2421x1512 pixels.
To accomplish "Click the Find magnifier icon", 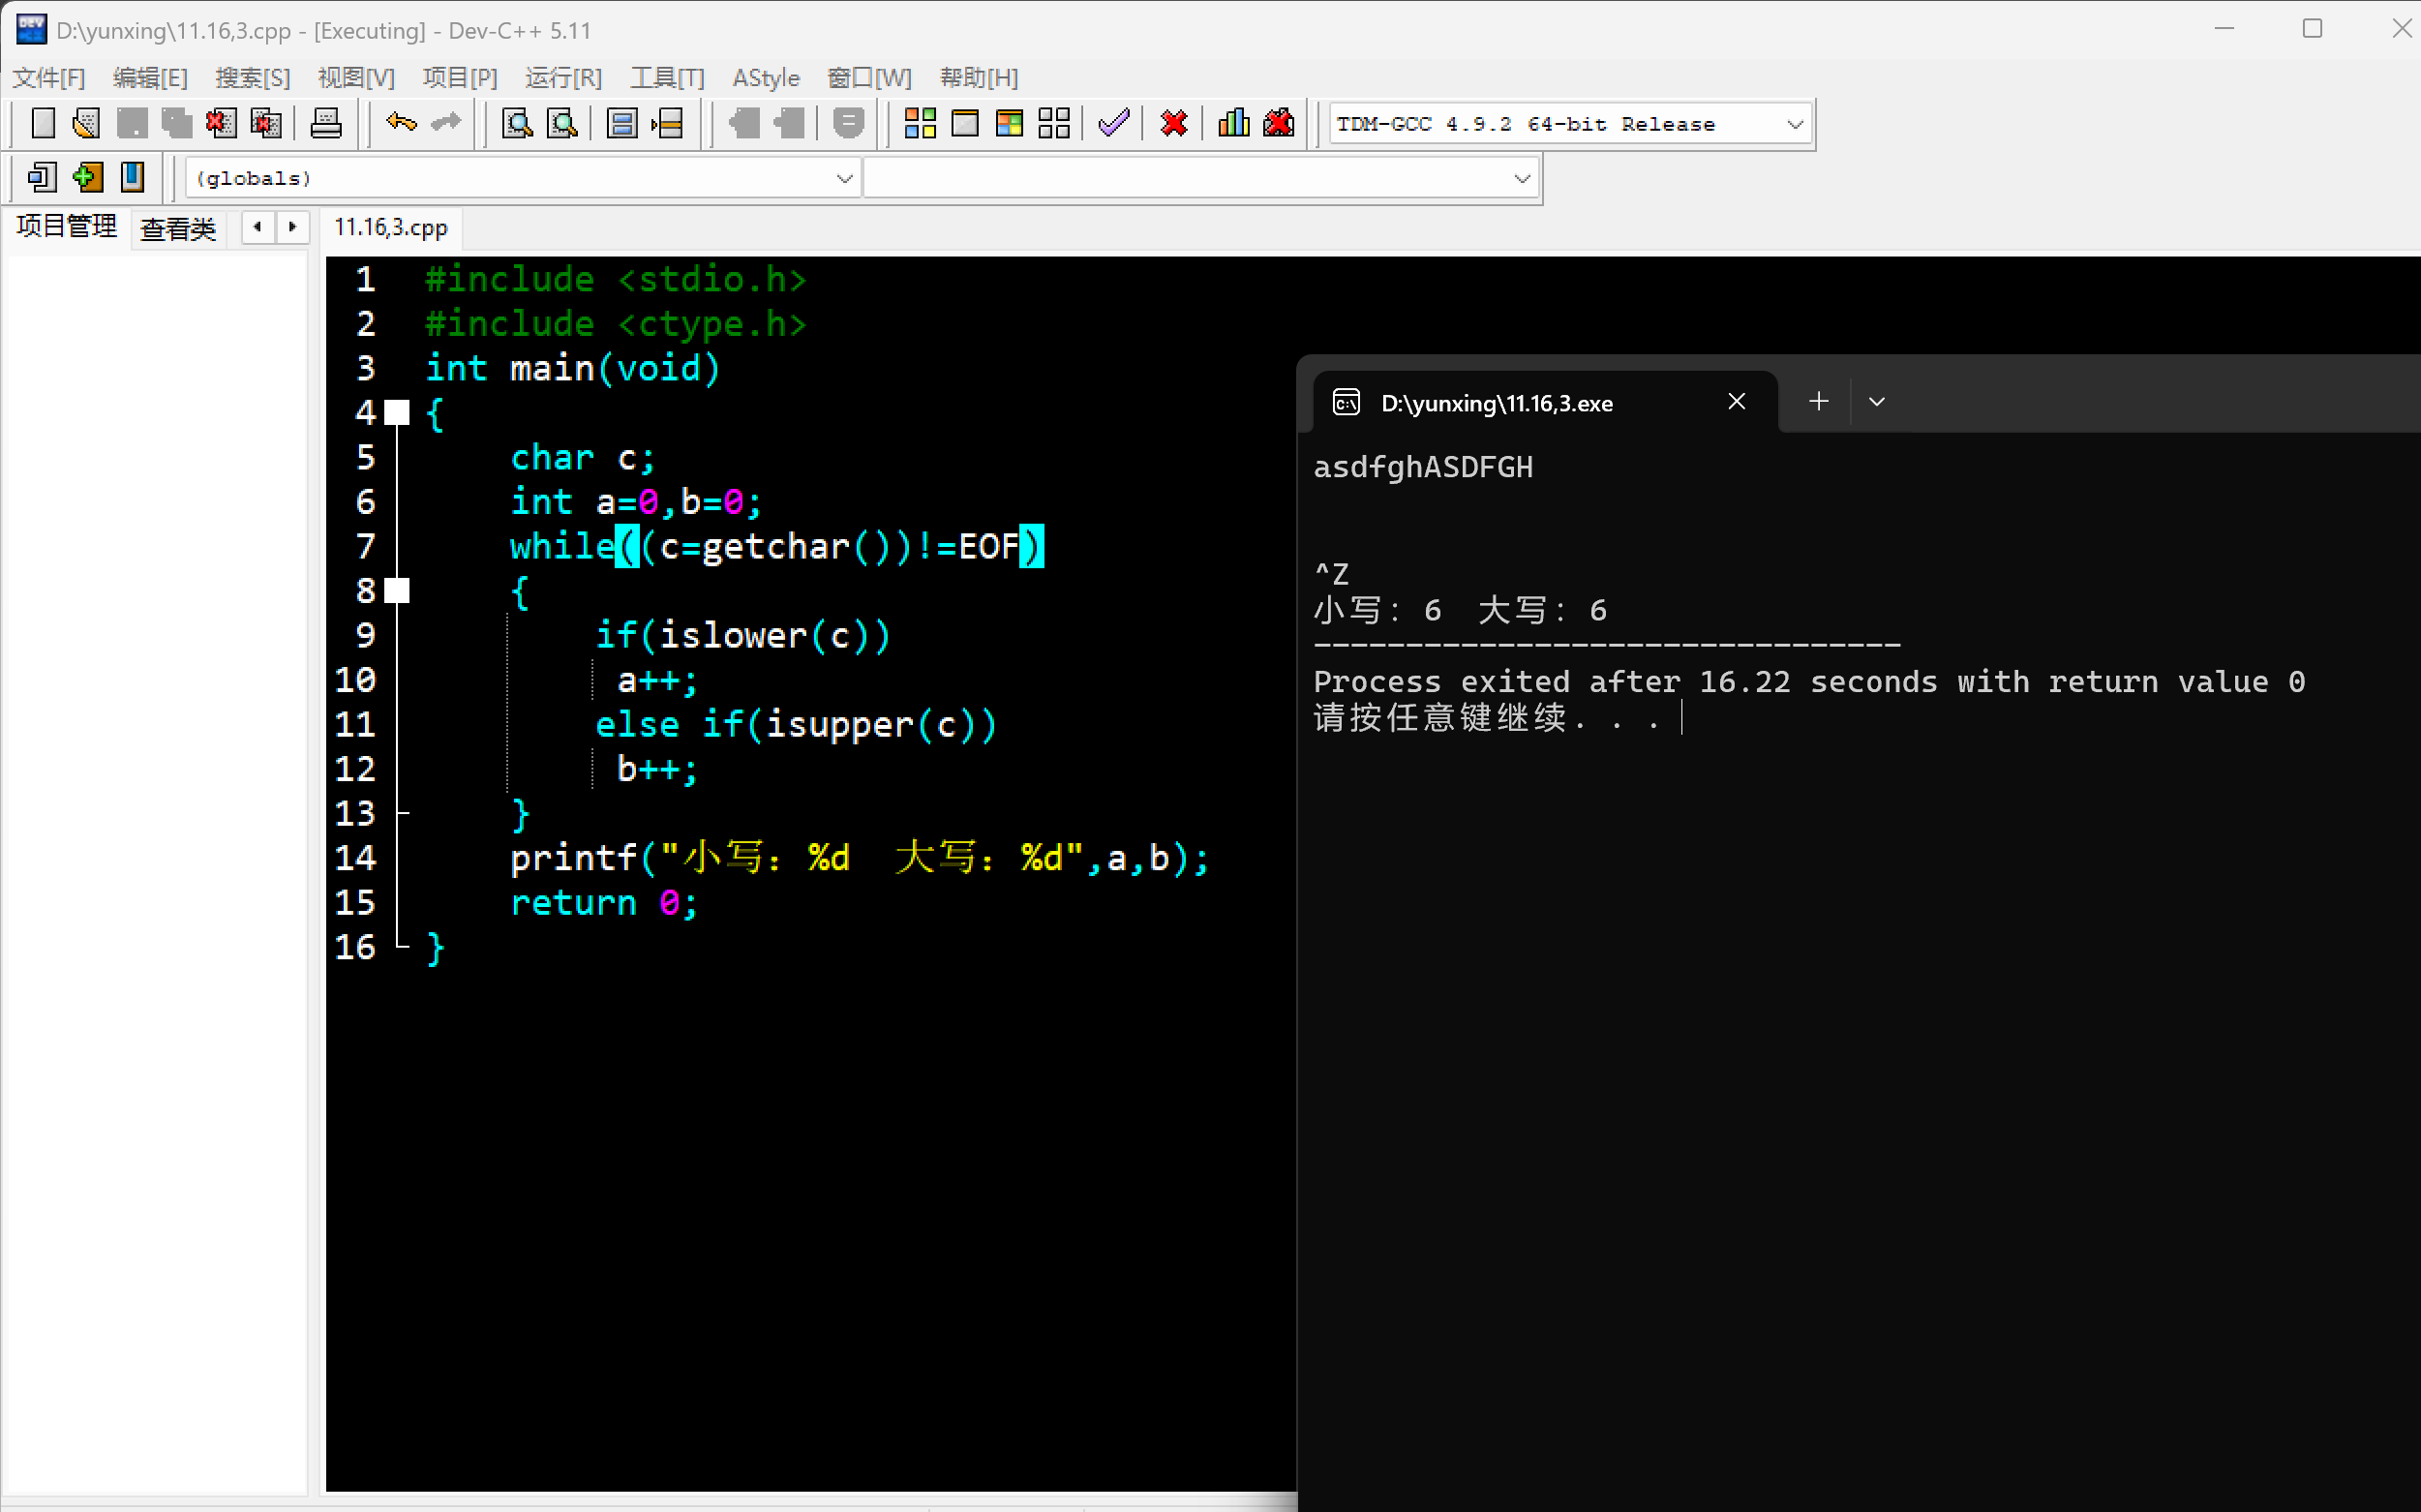I will 517,123.
